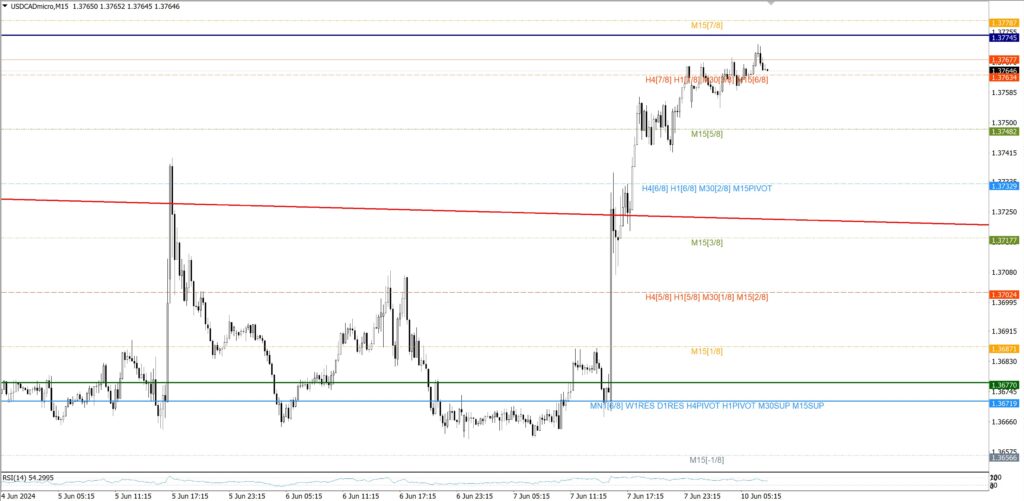The height and width of the screenshot is (501, 1024).
Task: Click the dark green 1.36770 price tag
Action: point(1003,385)
